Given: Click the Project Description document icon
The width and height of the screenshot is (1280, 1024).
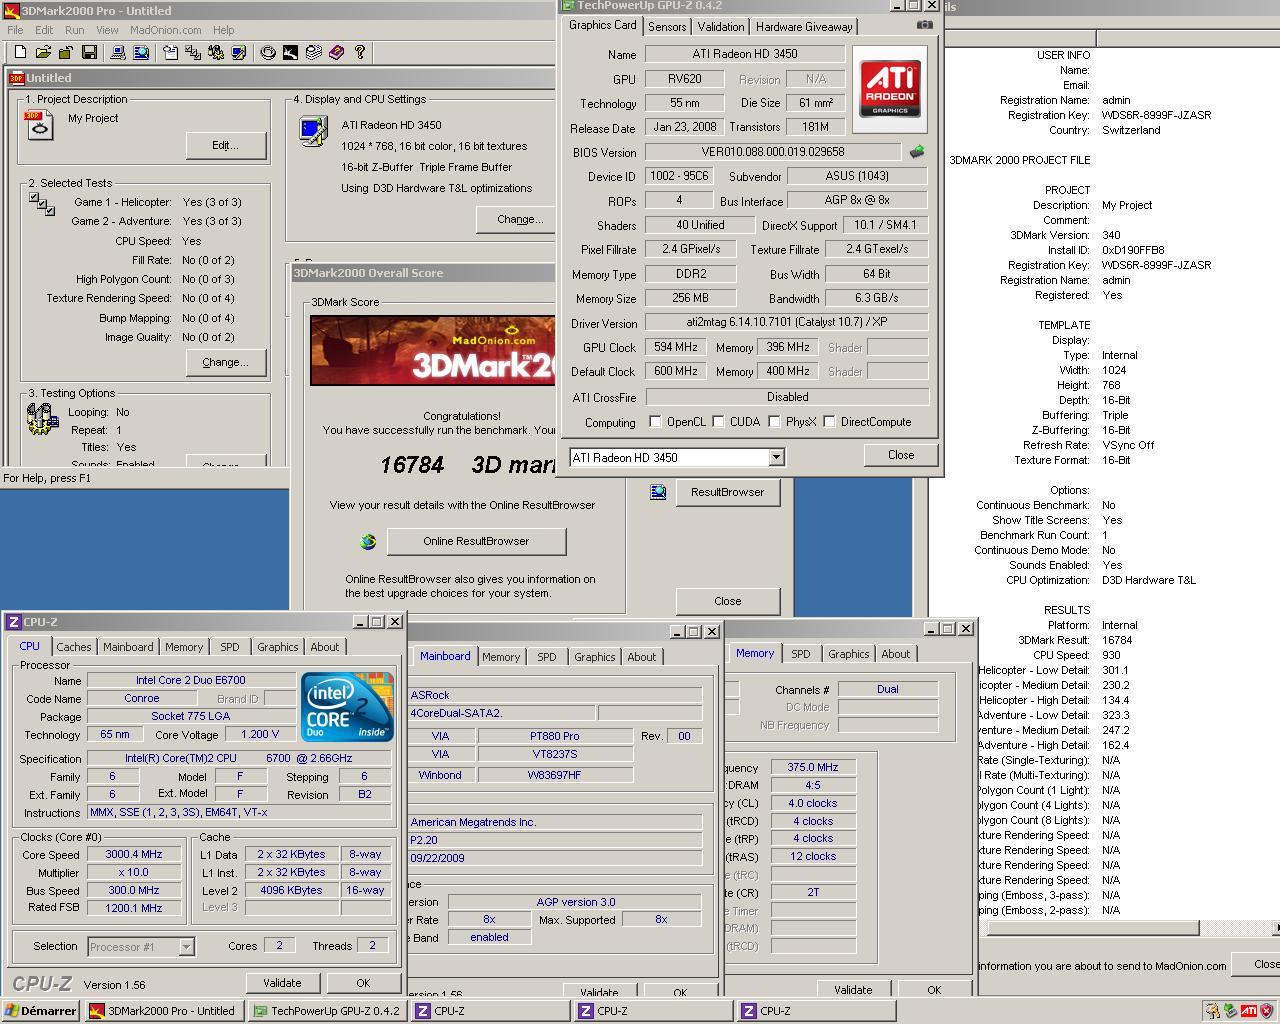Looking at the screenshot, I should [x=40, y=125].
